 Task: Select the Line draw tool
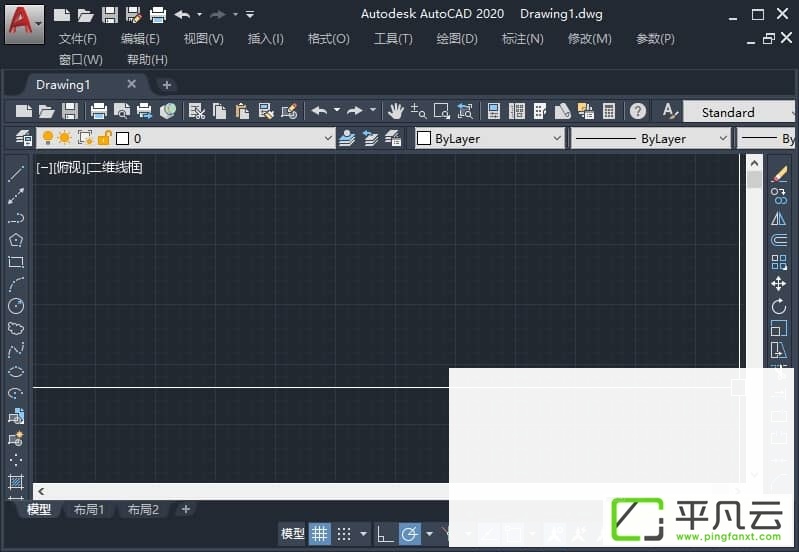[x=16, y=173]
